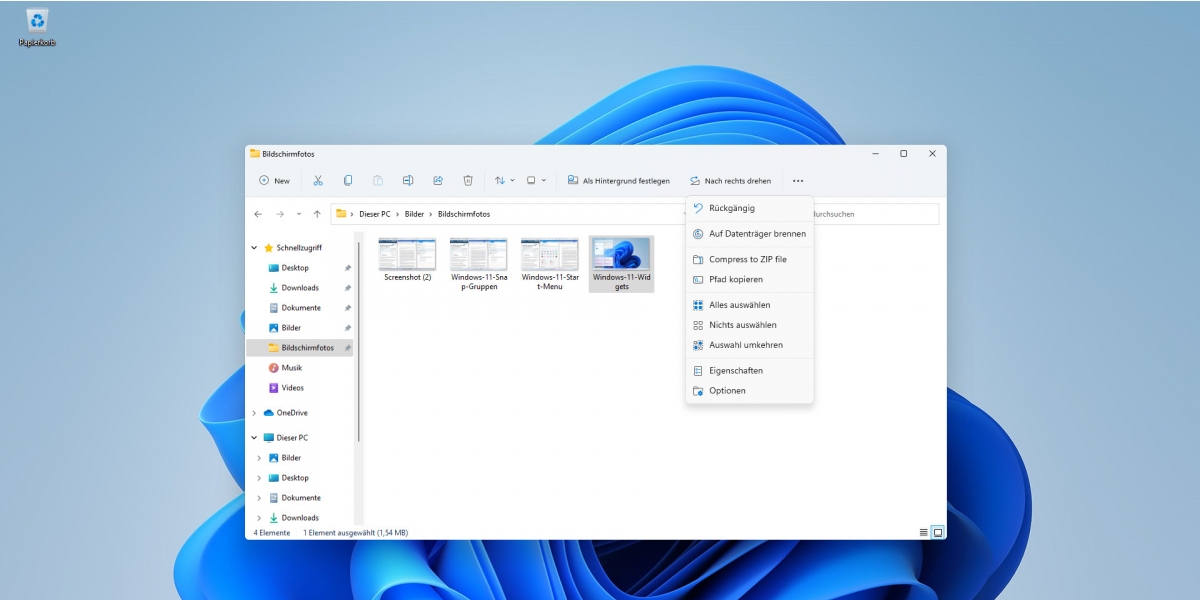This screenshot has width=1200, height=600.
Task: Select the Windows-11-Start-Menu thumbnail
Action: pyautogui.click(x=549, y=264)
